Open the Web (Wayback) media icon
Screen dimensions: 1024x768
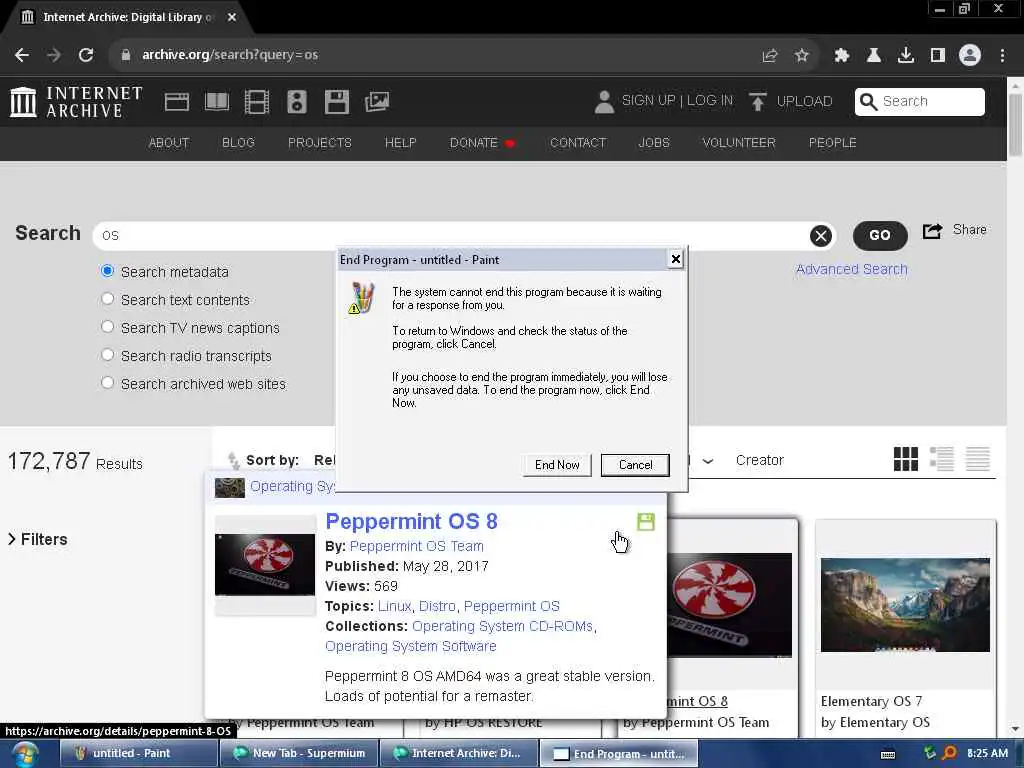176,102
